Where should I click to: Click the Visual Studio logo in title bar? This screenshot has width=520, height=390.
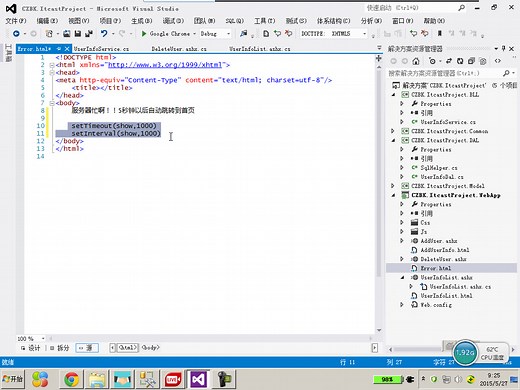point(11,8)
